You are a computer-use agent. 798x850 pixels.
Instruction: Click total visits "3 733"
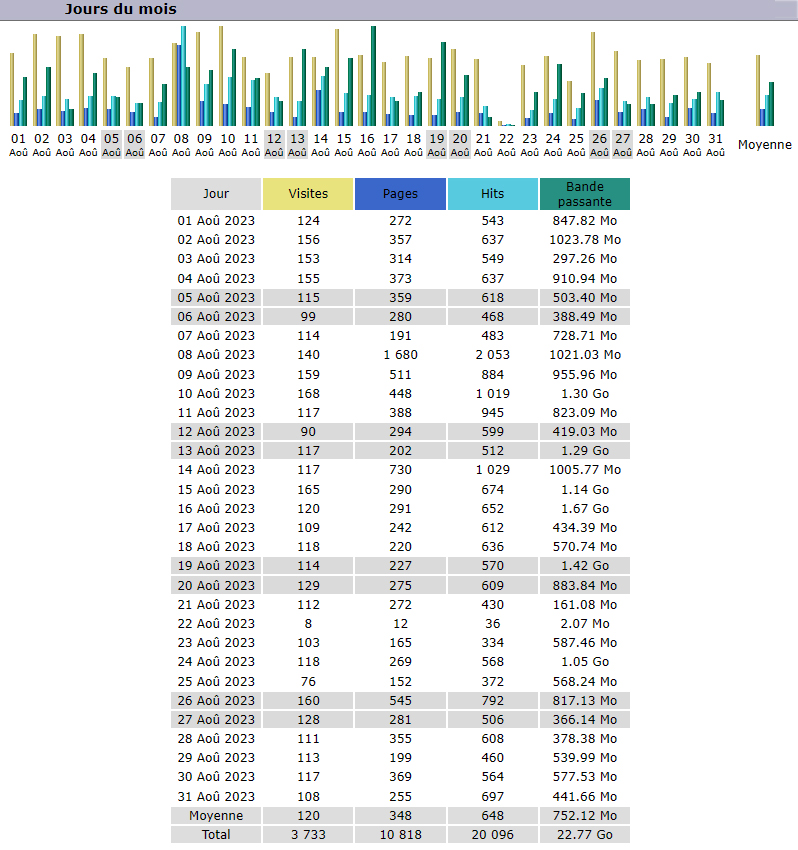tap(308, 834)
